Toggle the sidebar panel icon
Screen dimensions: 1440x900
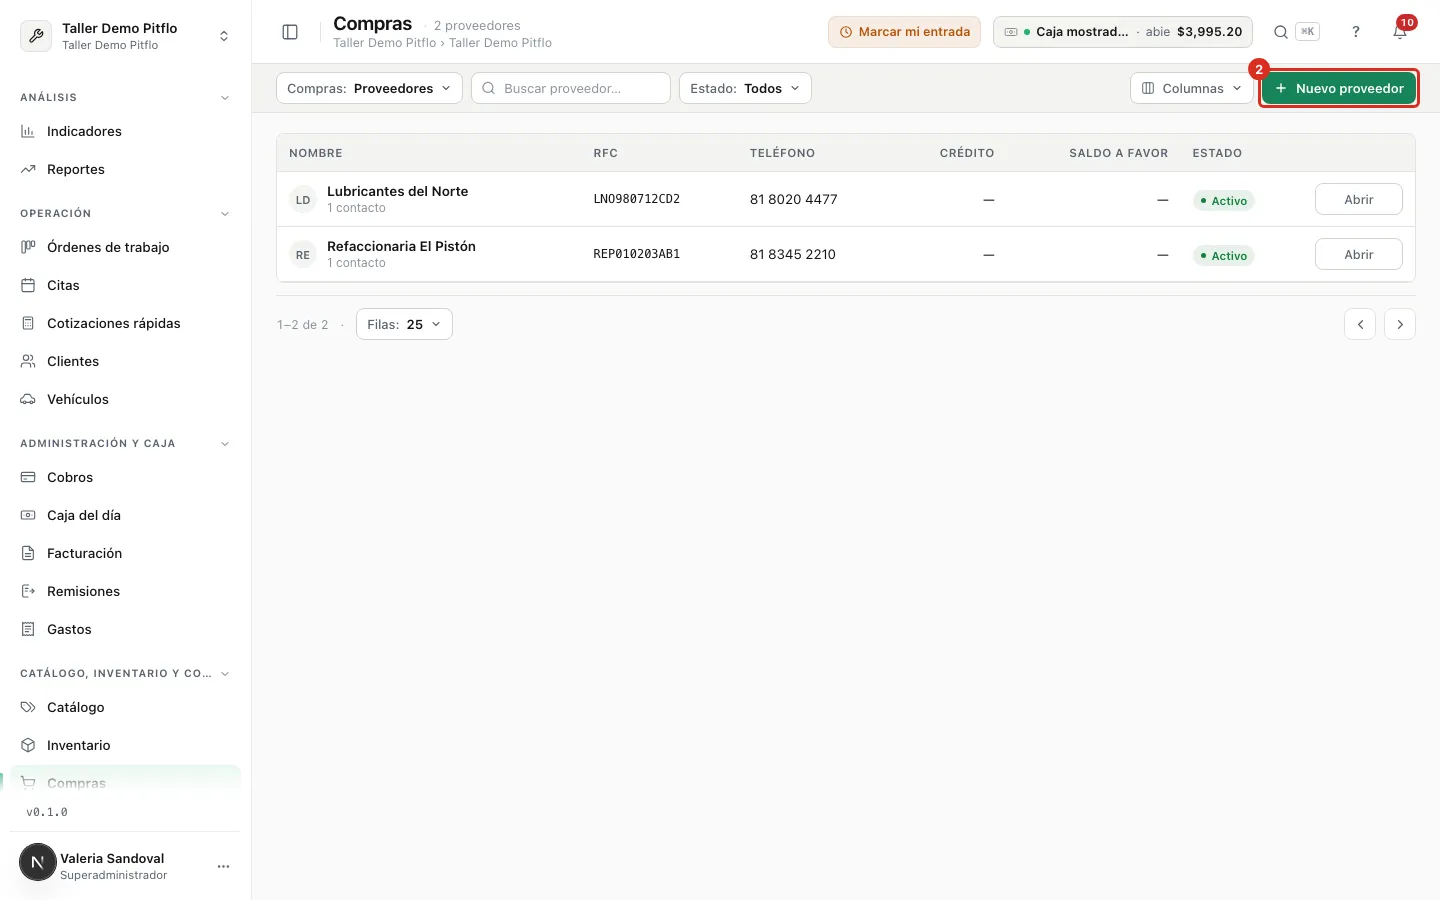click(290, 32)
